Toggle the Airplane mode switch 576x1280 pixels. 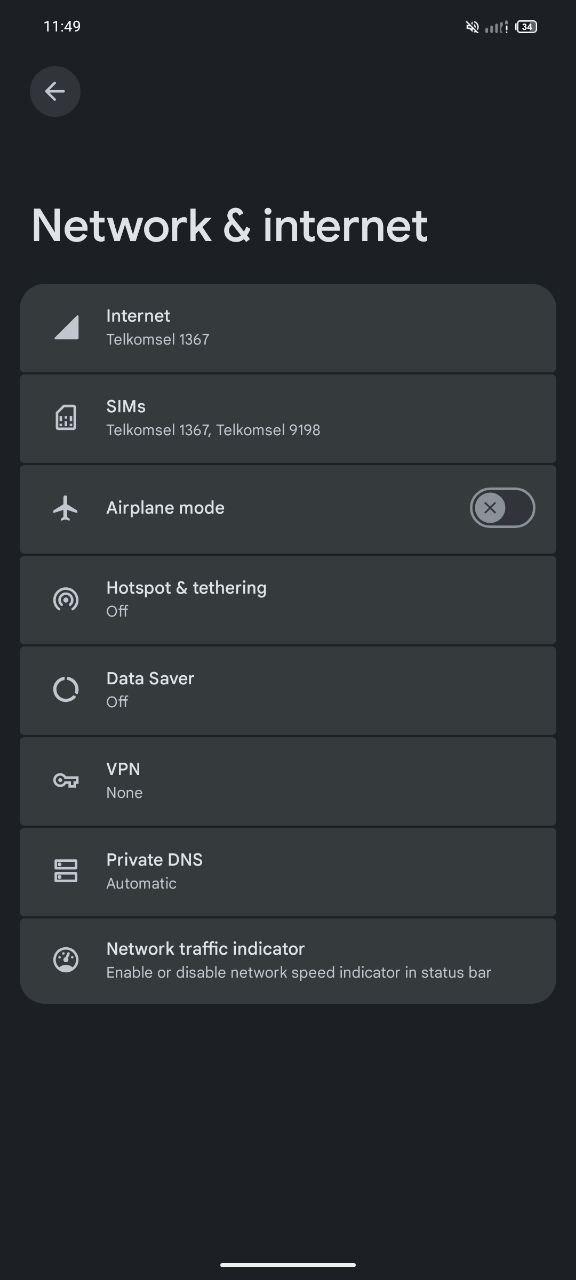coord(502,508)
